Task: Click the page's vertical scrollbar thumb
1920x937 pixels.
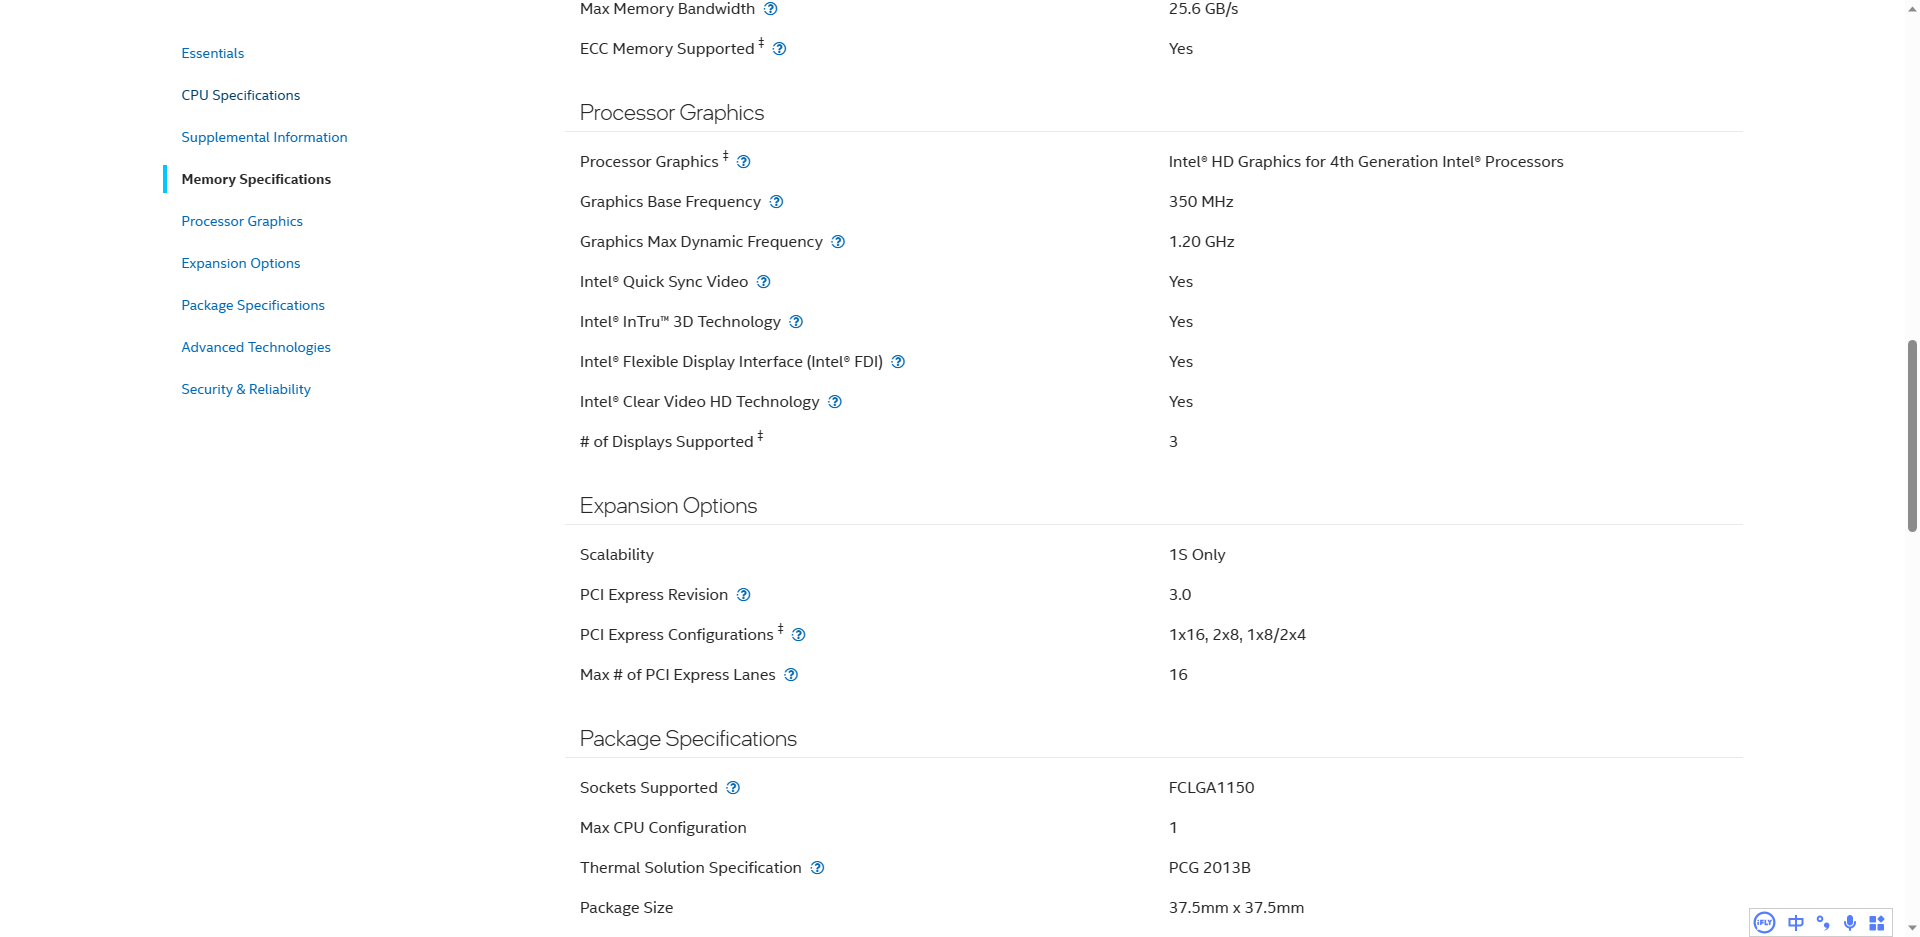Action: point(1912,435)
